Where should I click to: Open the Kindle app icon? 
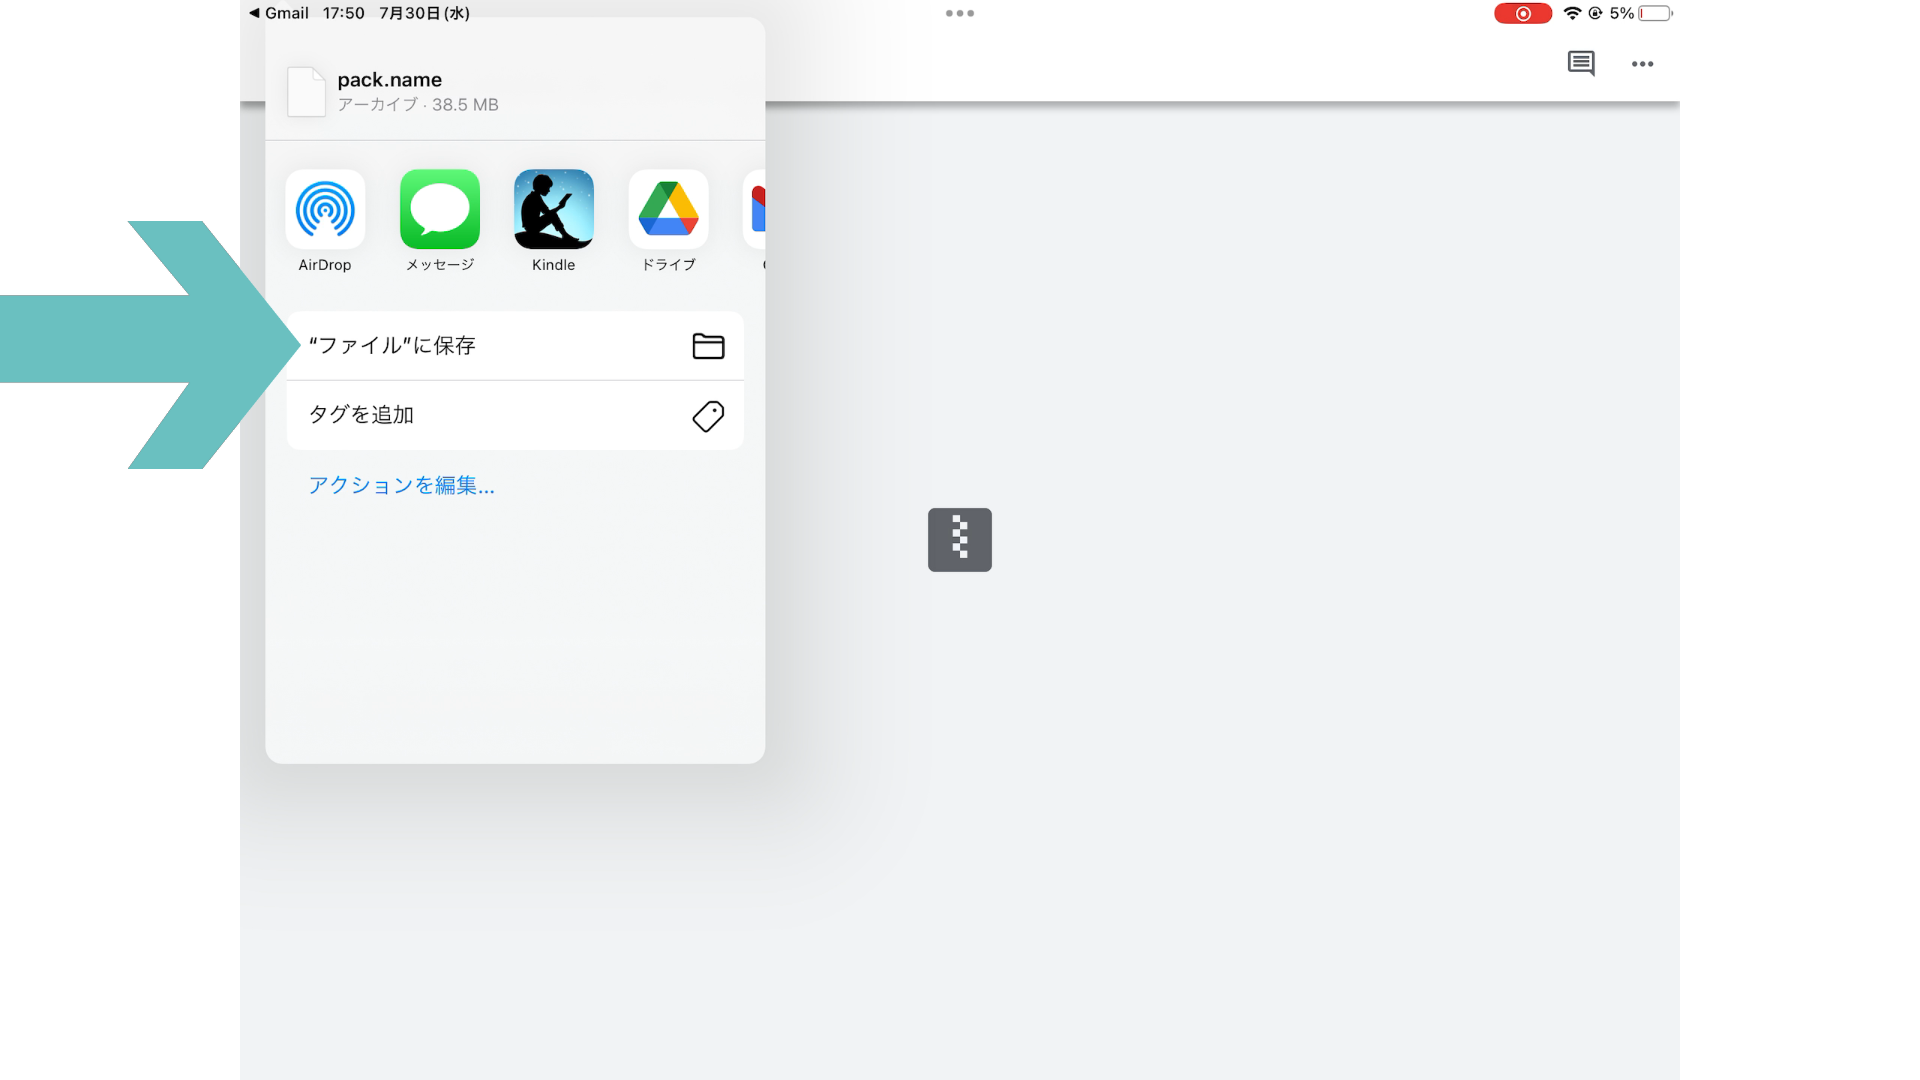[554, 210]
